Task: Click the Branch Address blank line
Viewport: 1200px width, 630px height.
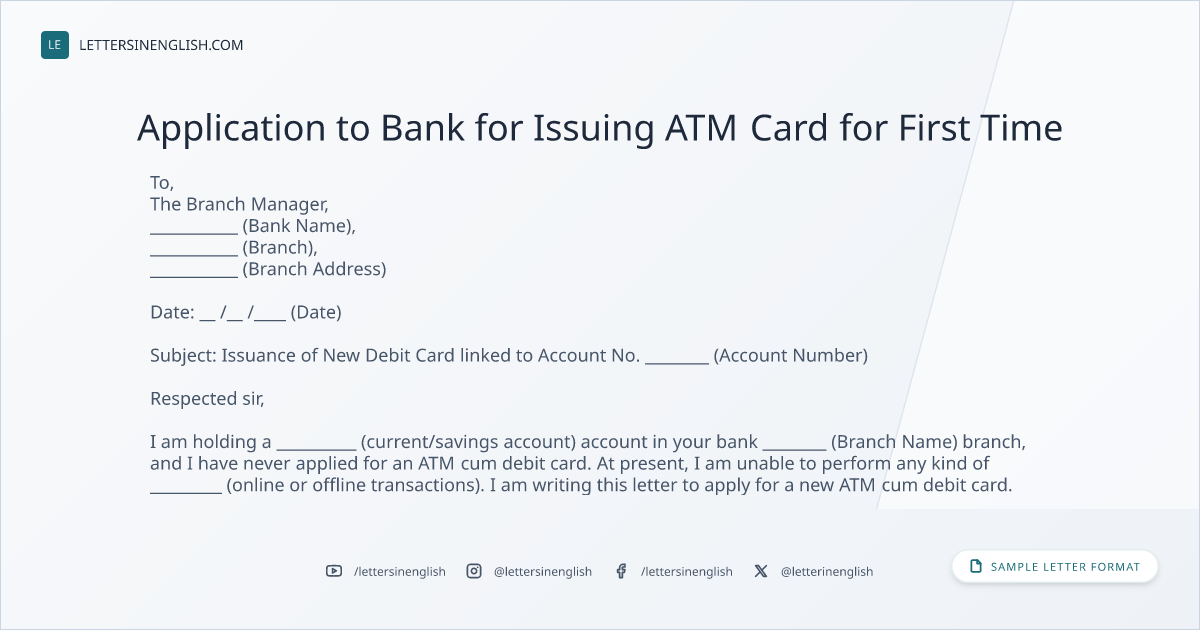Action: pyautogui.click(x=194, y=270)
